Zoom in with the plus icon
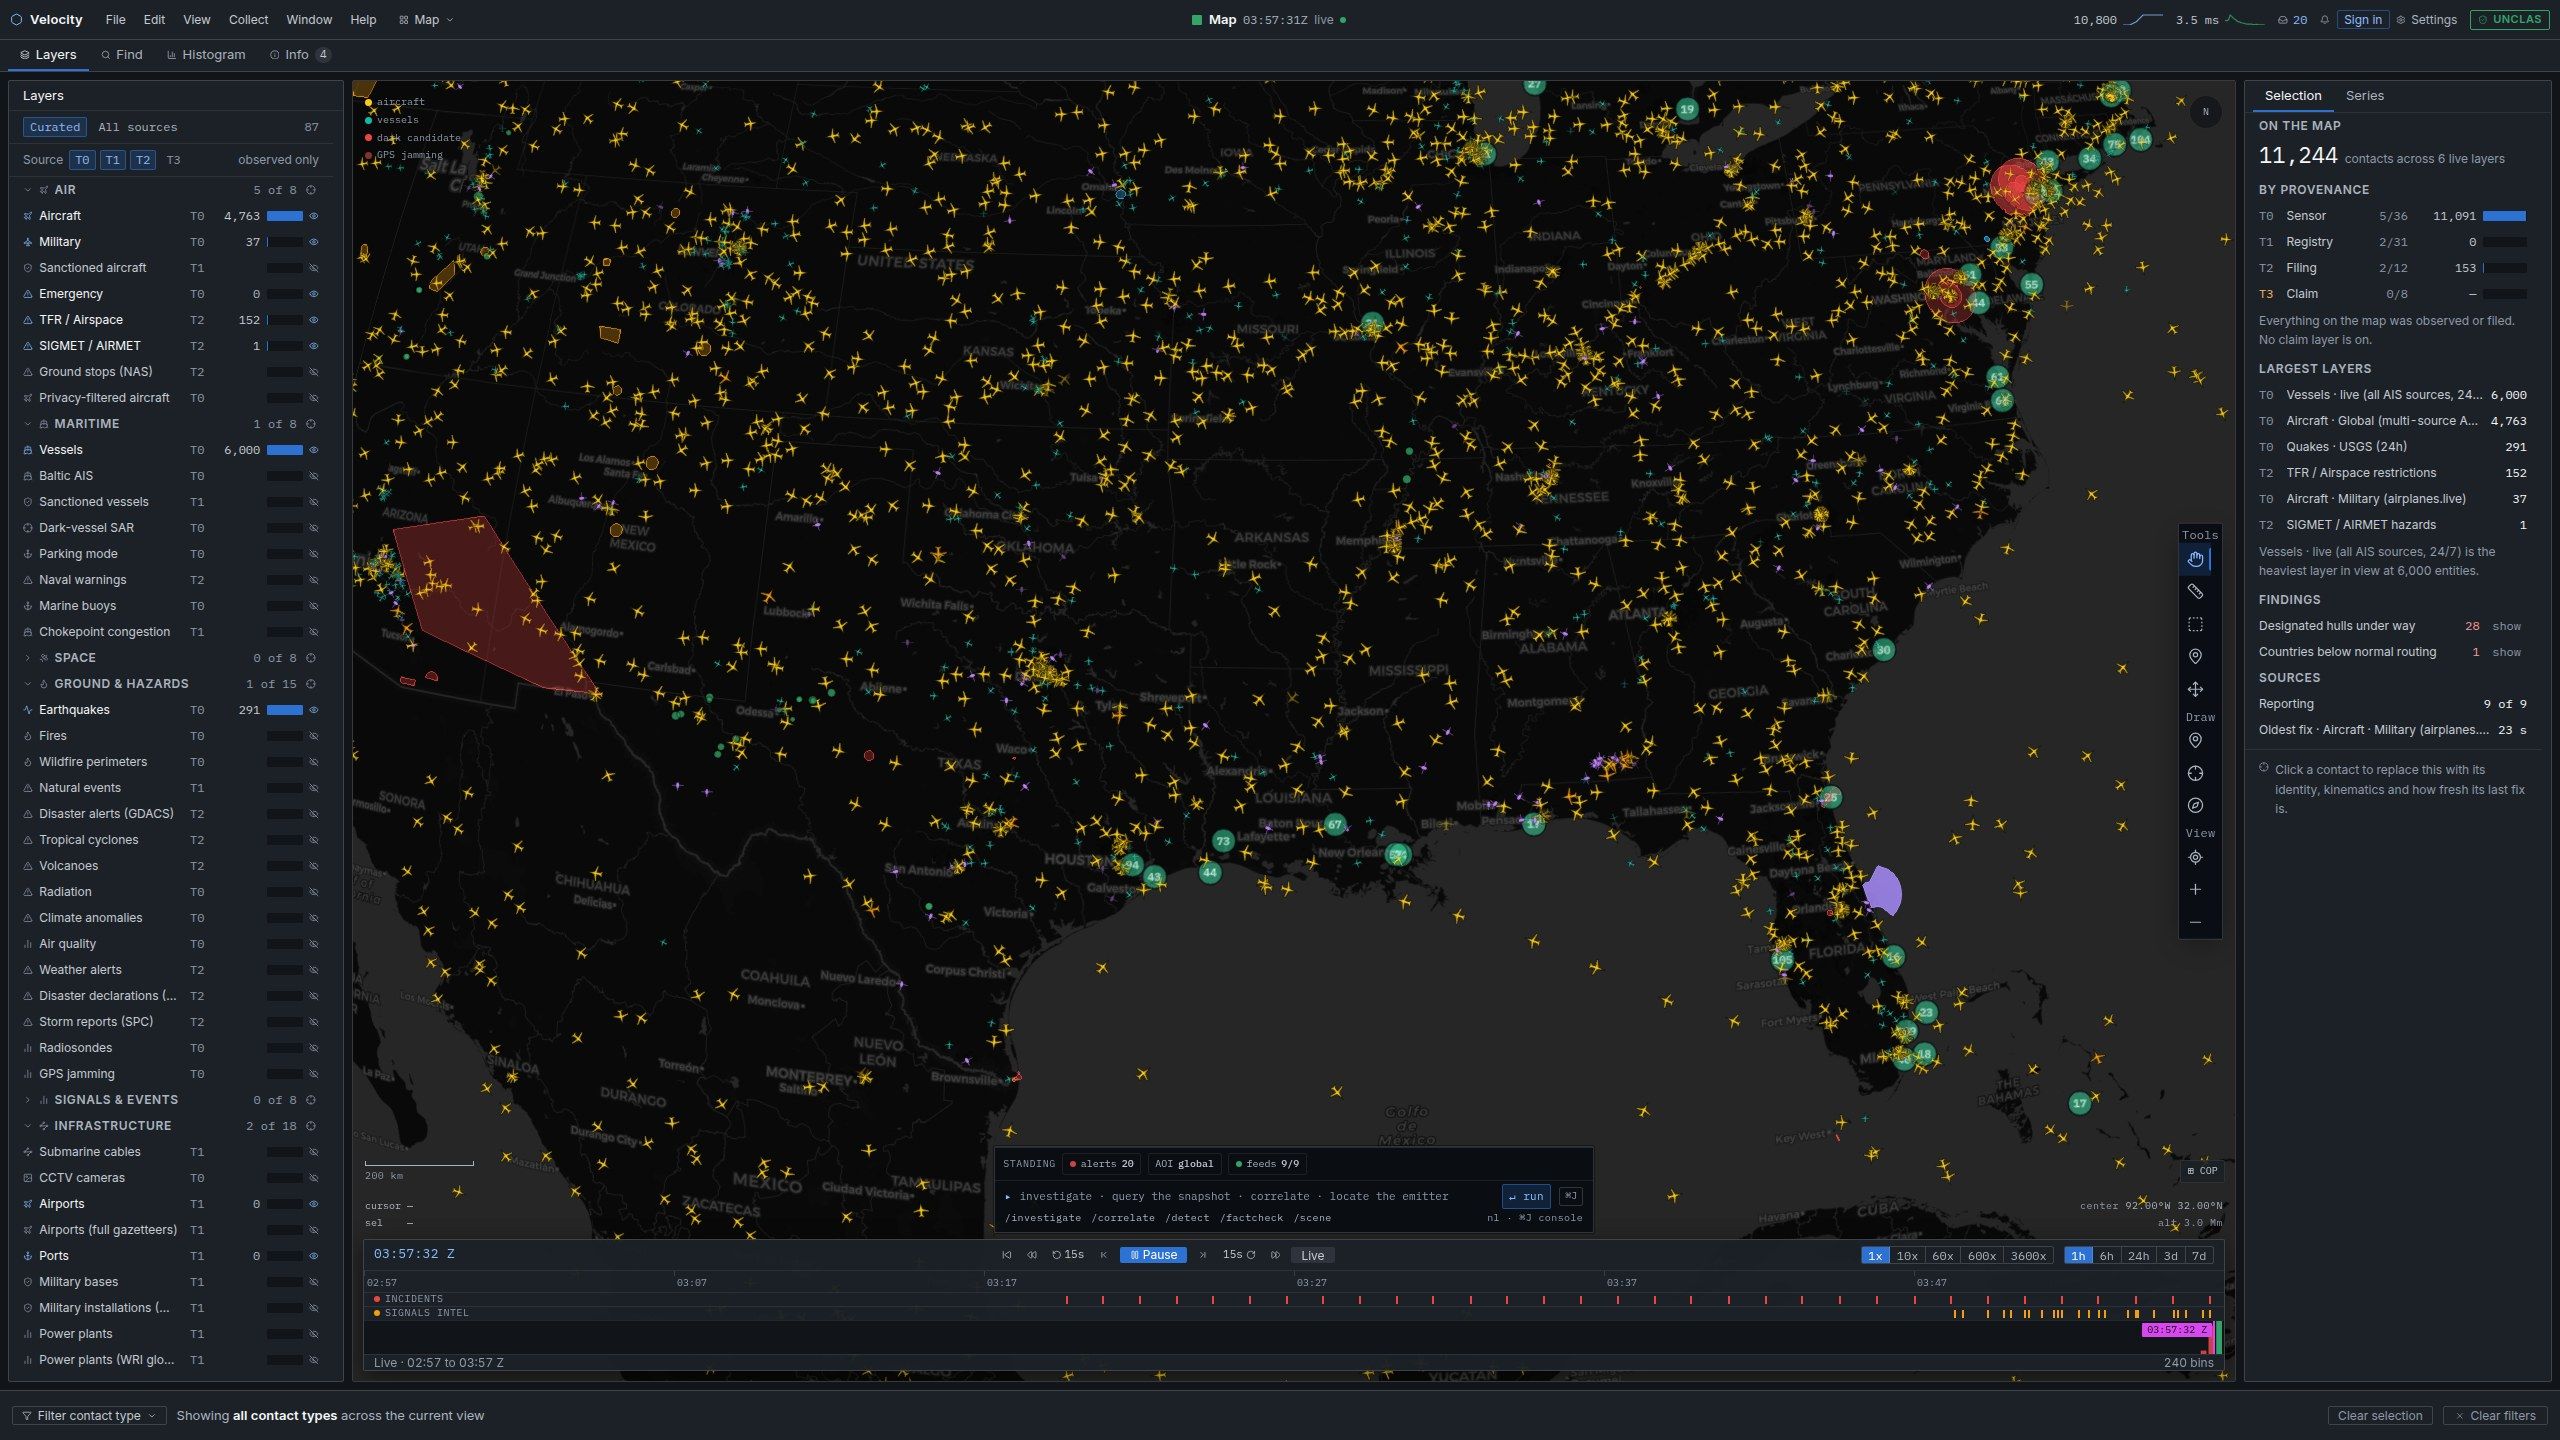This screenshot has height=1440, width=2560. point(2195,889)
